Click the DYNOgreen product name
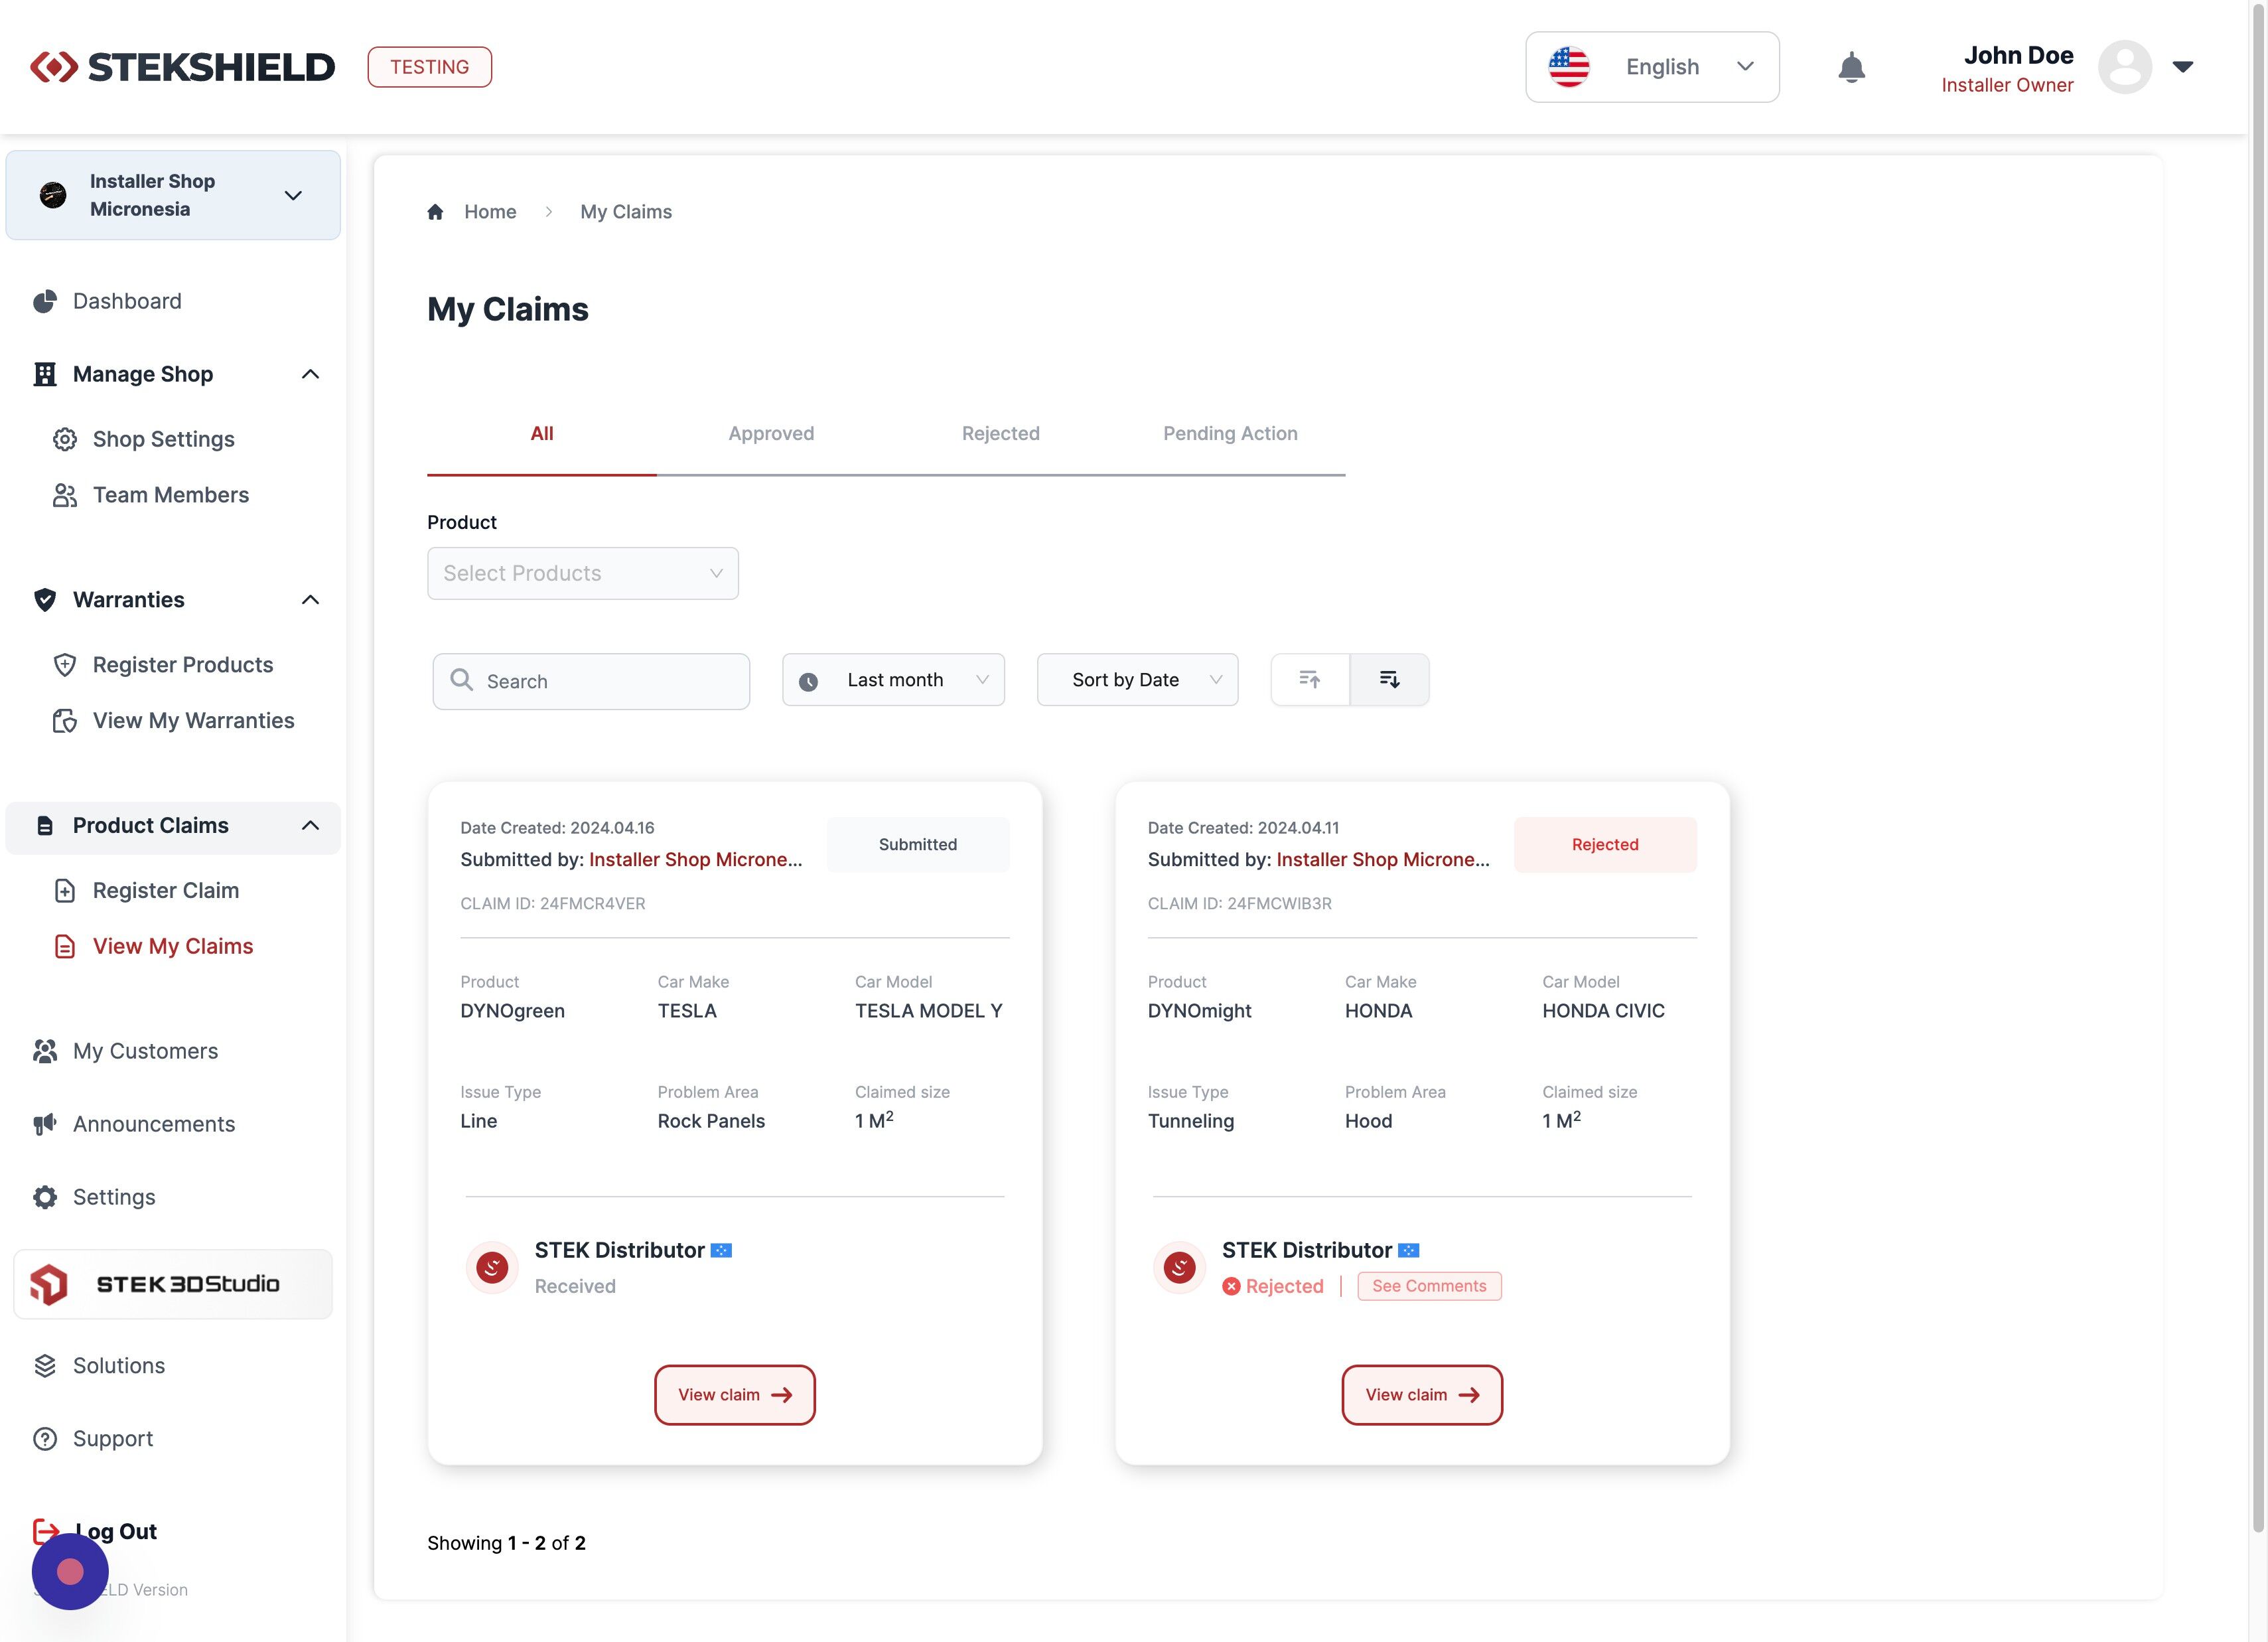2268x1642 pixels. [x=512, y=1011]
